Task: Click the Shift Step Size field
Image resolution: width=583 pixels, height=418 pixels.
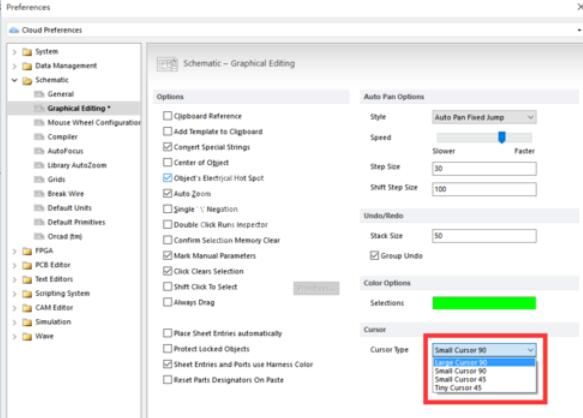Action: 484,189
